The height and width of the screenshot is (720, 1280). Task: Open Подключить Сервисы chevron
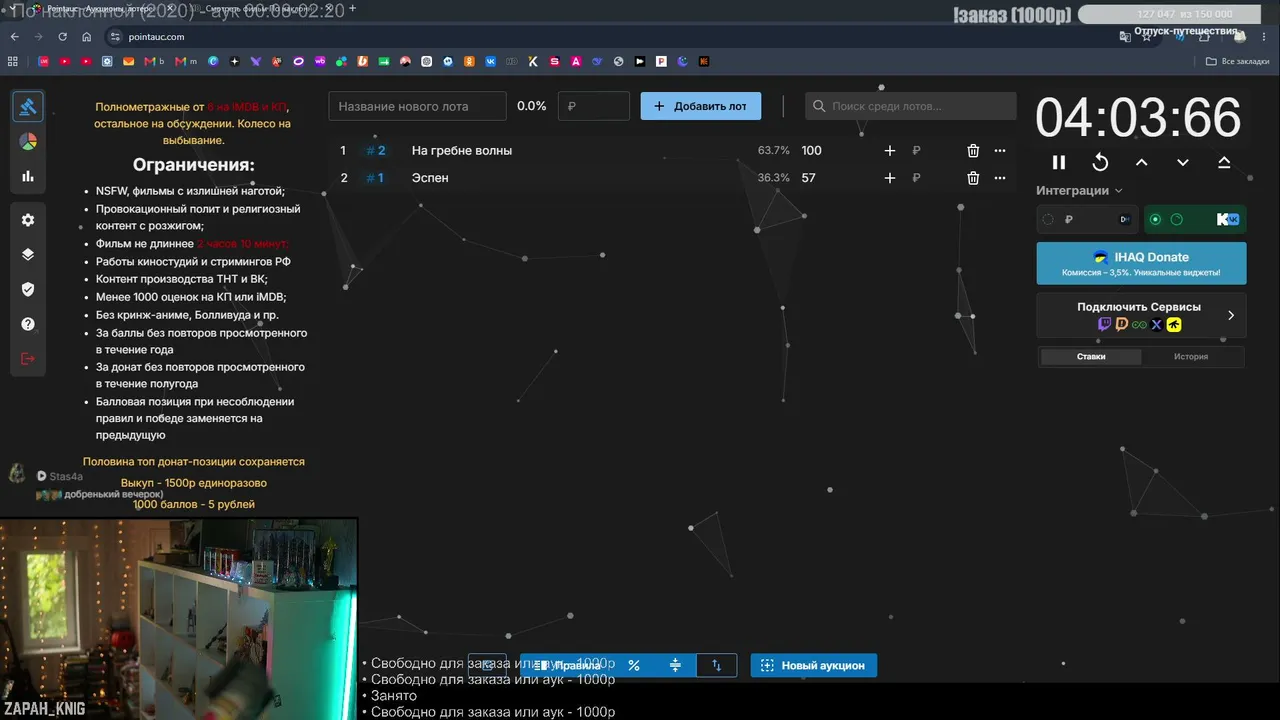pyautogui.click(x=1231, y=315)
